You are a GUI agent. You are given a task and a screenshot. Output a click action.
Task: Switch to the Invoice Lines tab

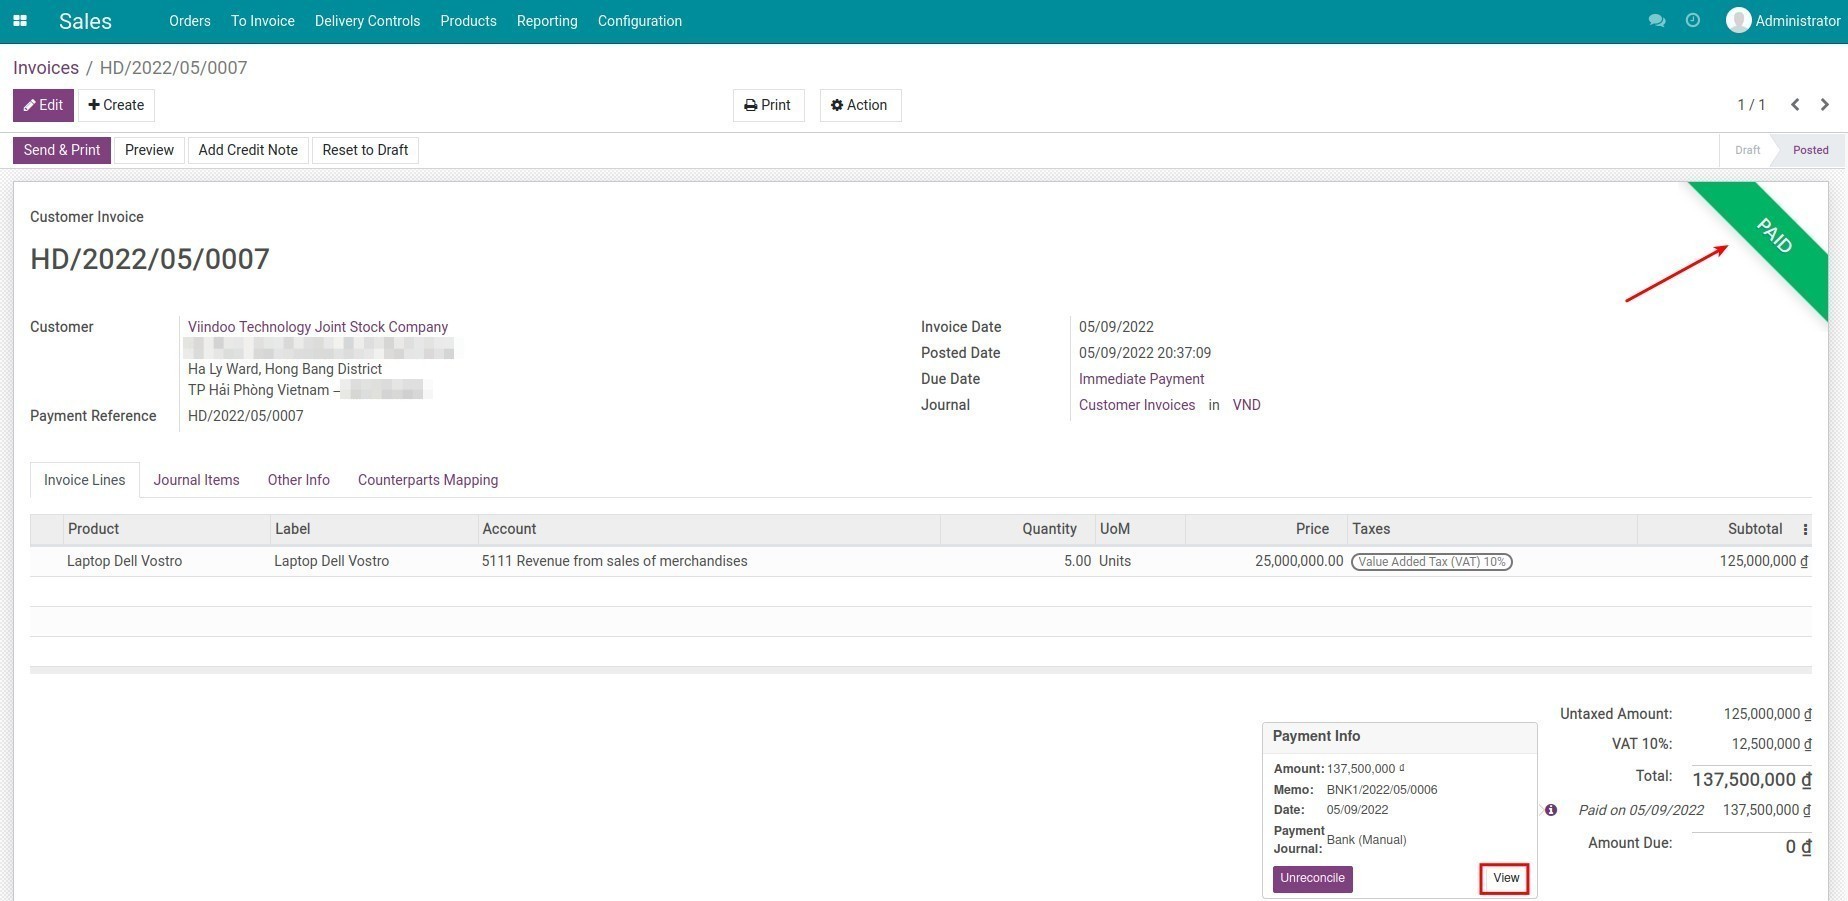[85, 480]
